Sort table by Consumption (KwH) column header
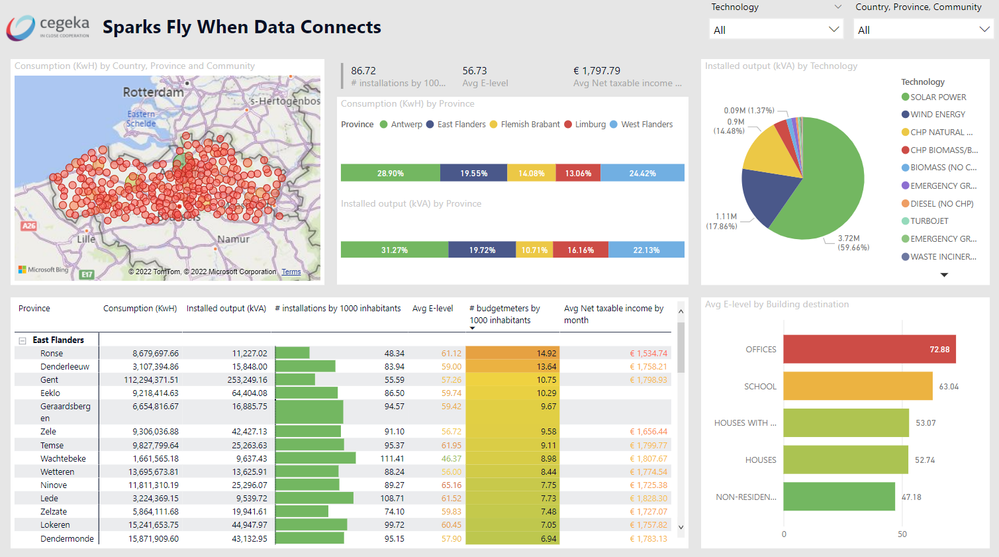This screenshot has width=999, height=557. 141,309
